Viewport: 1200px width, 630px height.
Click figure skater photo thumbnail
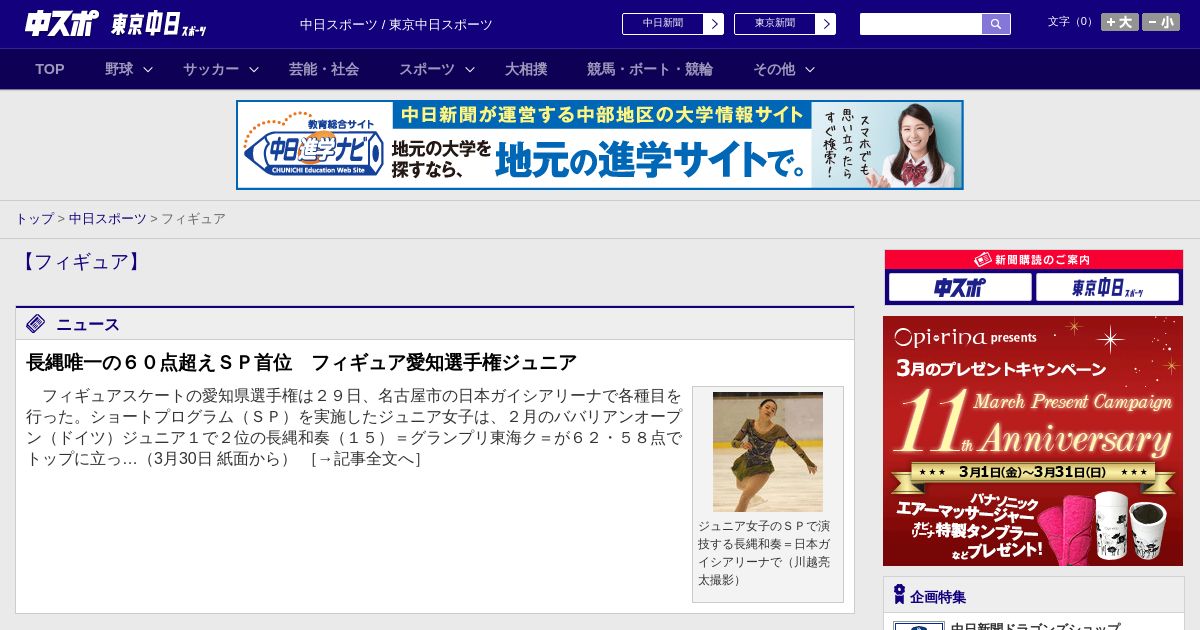click(x=768, y=452)
